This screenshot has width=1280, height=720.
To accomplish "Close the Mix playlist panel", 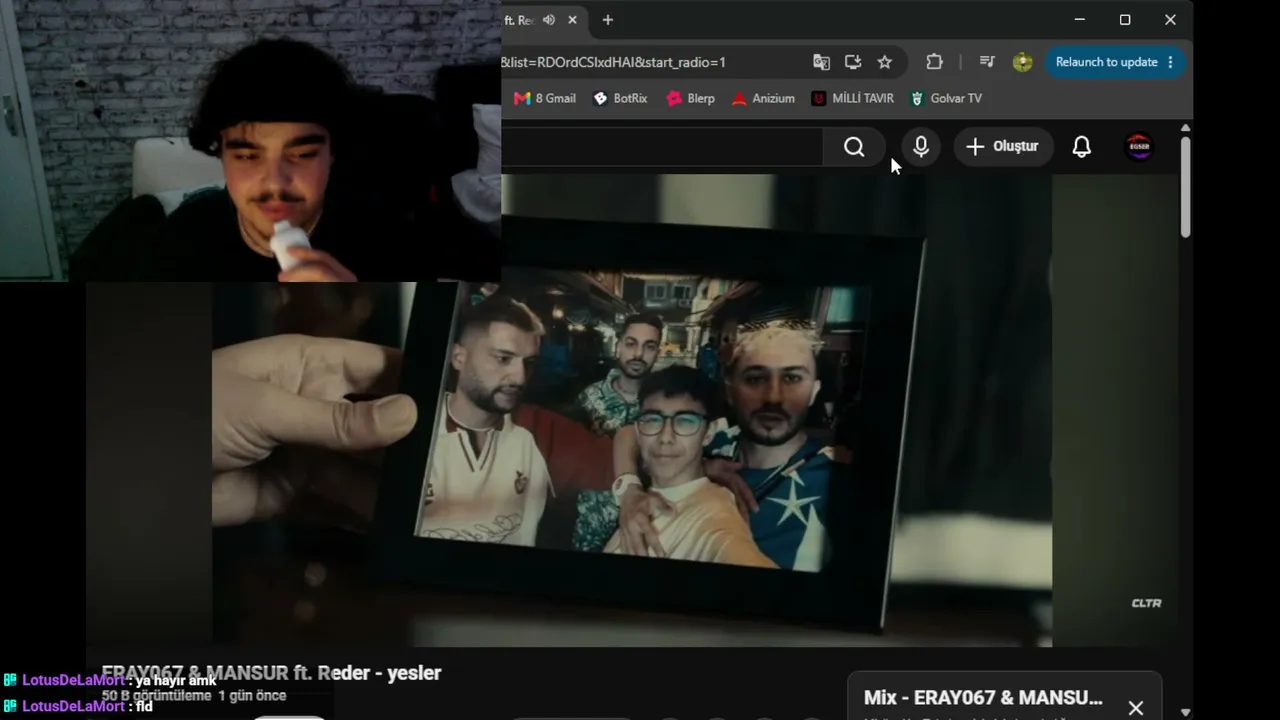I will point(1135,708).
